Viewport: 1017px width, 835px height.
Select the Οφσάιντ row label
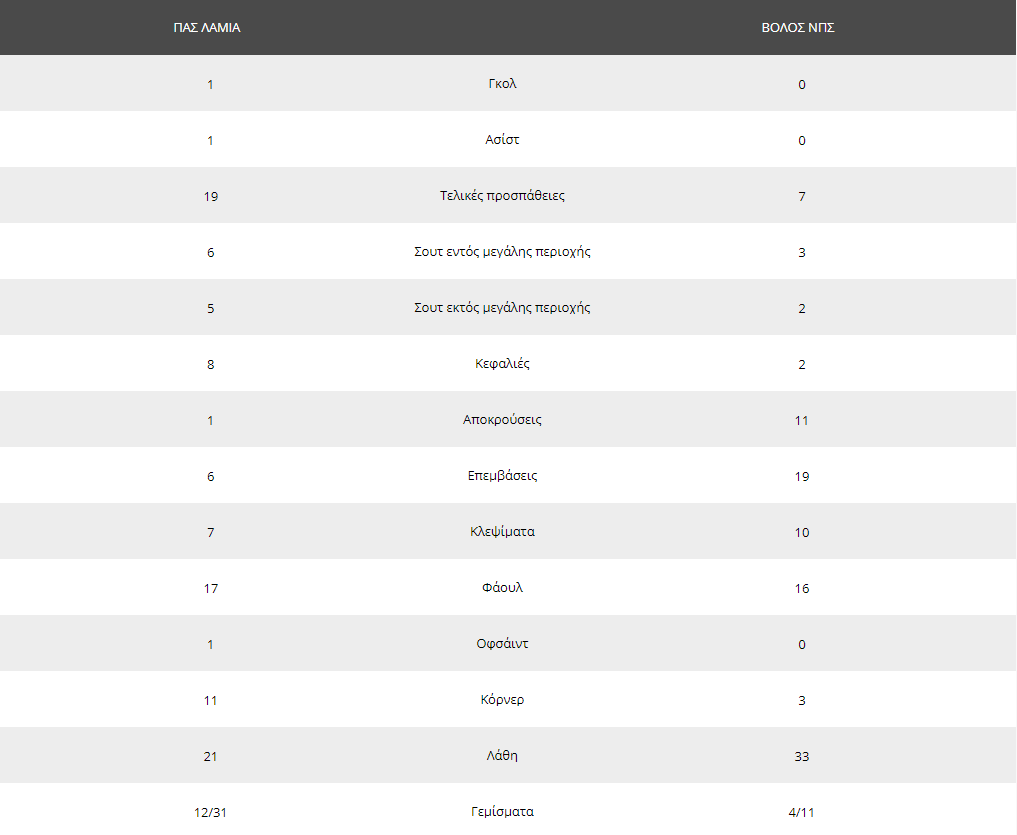click(502, 644)
